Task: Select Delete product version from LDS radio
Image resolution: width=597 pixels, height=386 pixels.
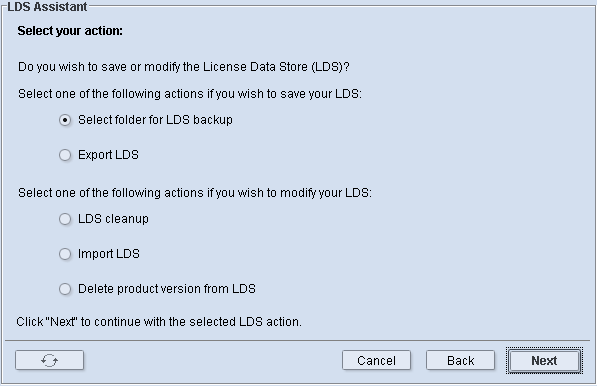Action: click(65, 289)
